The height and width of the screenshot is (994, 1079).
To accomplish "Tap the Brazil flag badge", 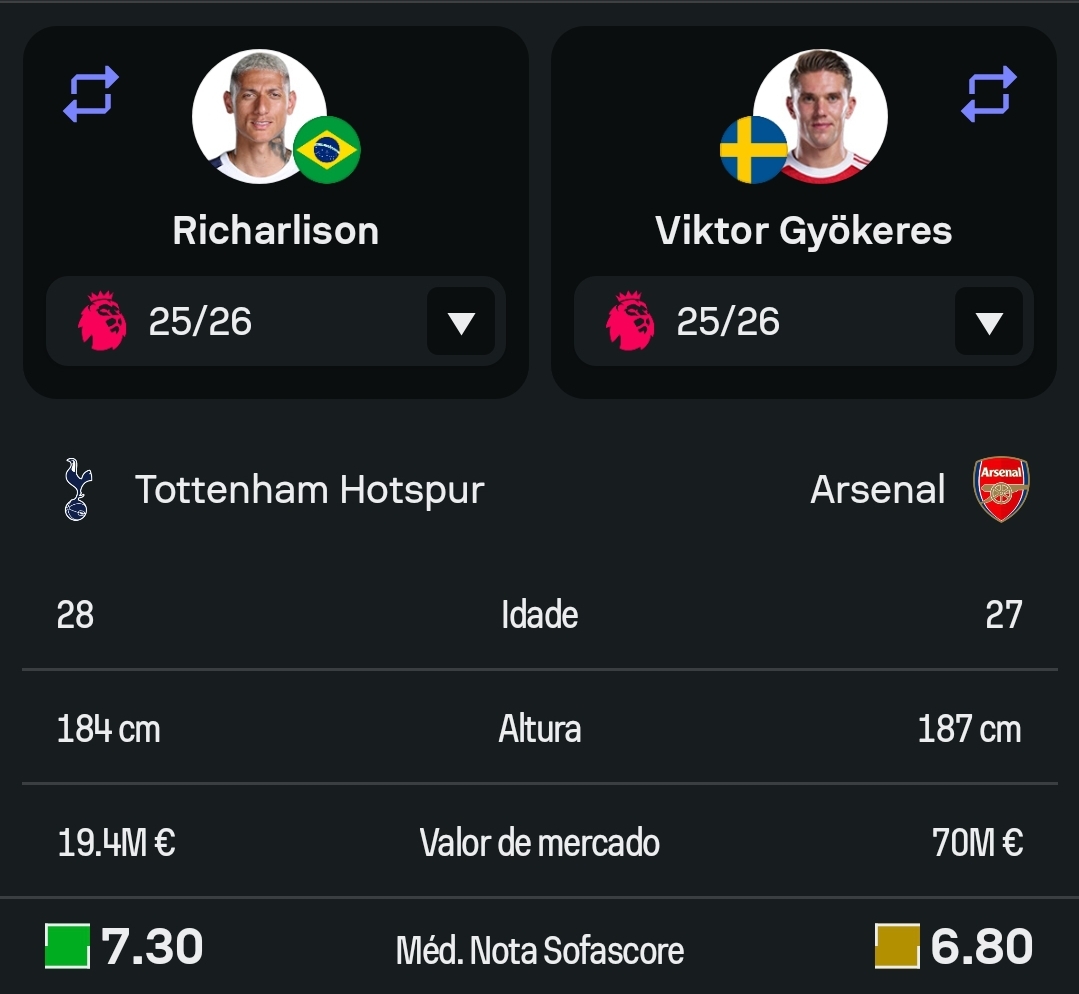I will (327, 149).
